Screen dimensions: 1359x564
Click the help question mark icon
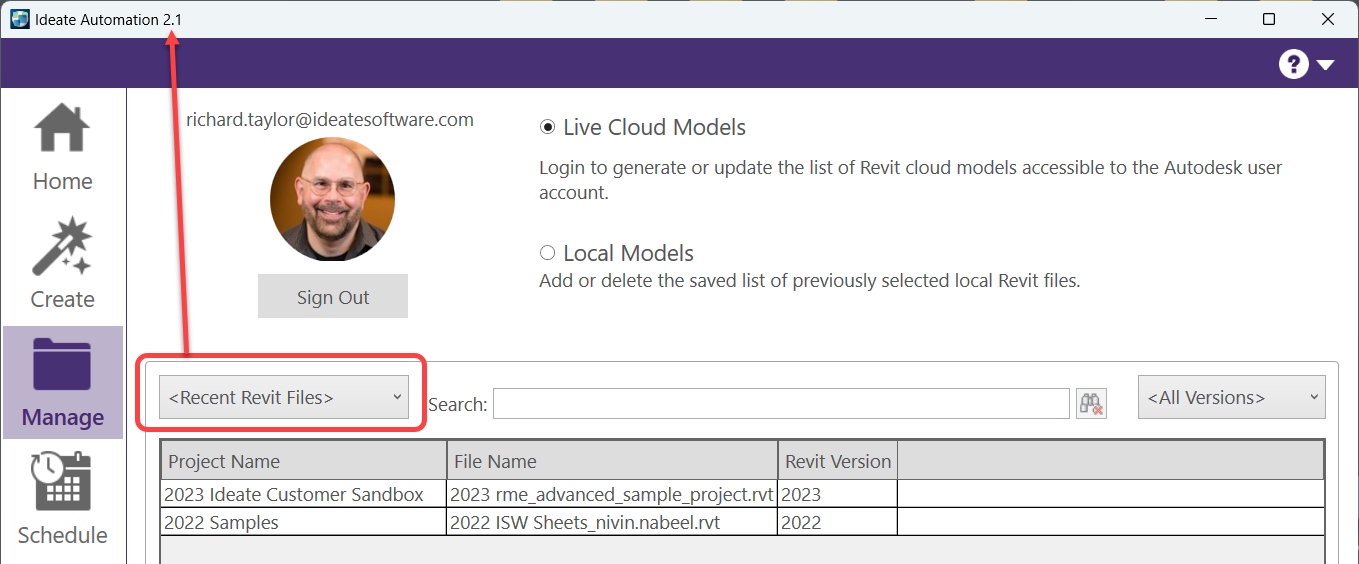[x=1293, y=64]
